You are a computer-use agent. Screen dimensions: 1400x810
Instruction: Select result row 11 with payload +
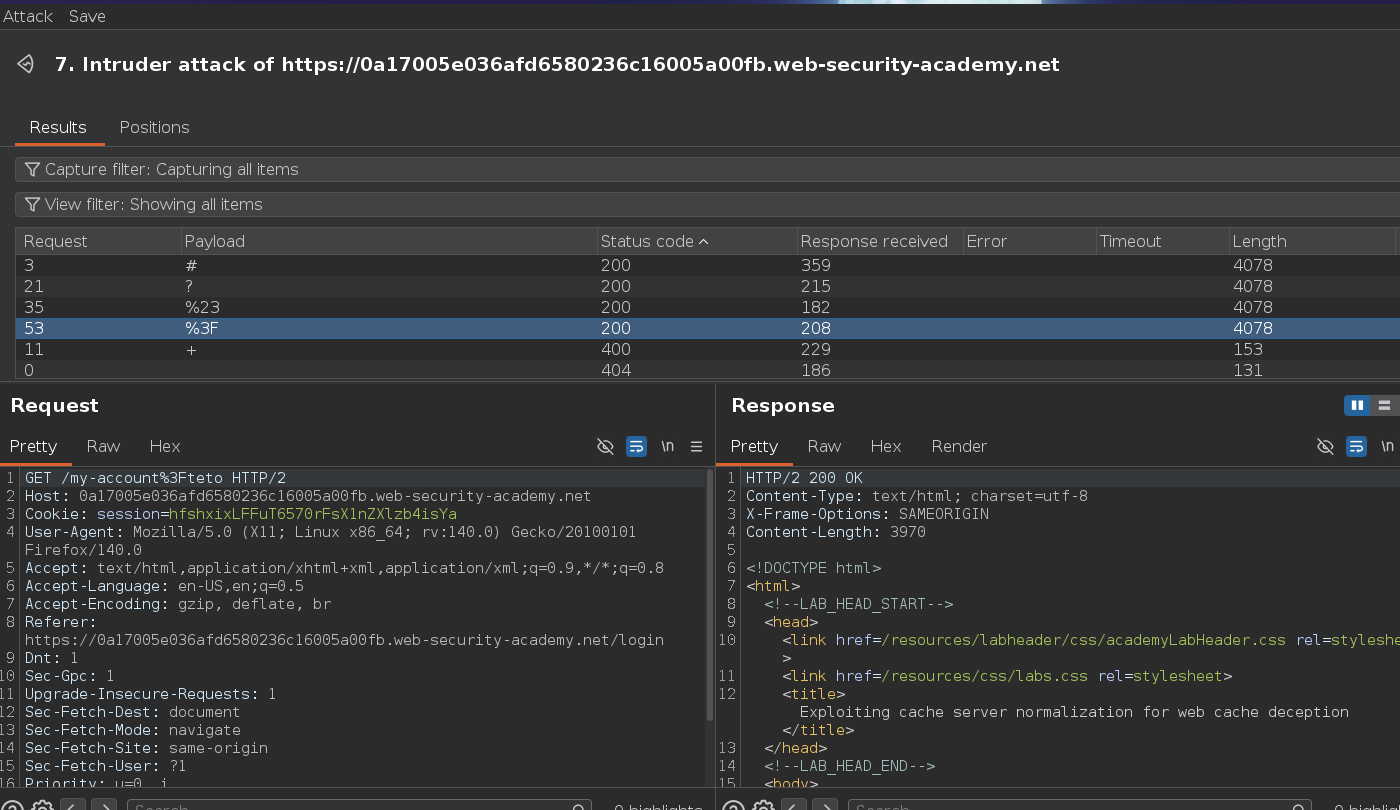[707, 349]
